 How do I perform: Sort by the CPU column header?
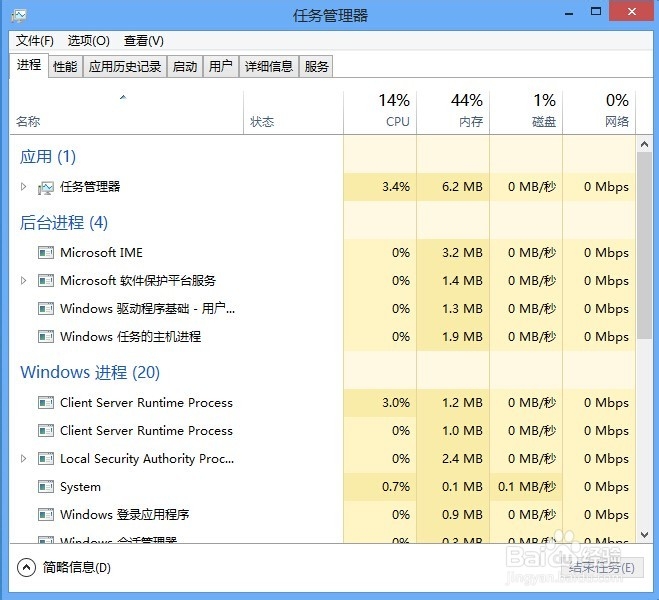(380, 113)
